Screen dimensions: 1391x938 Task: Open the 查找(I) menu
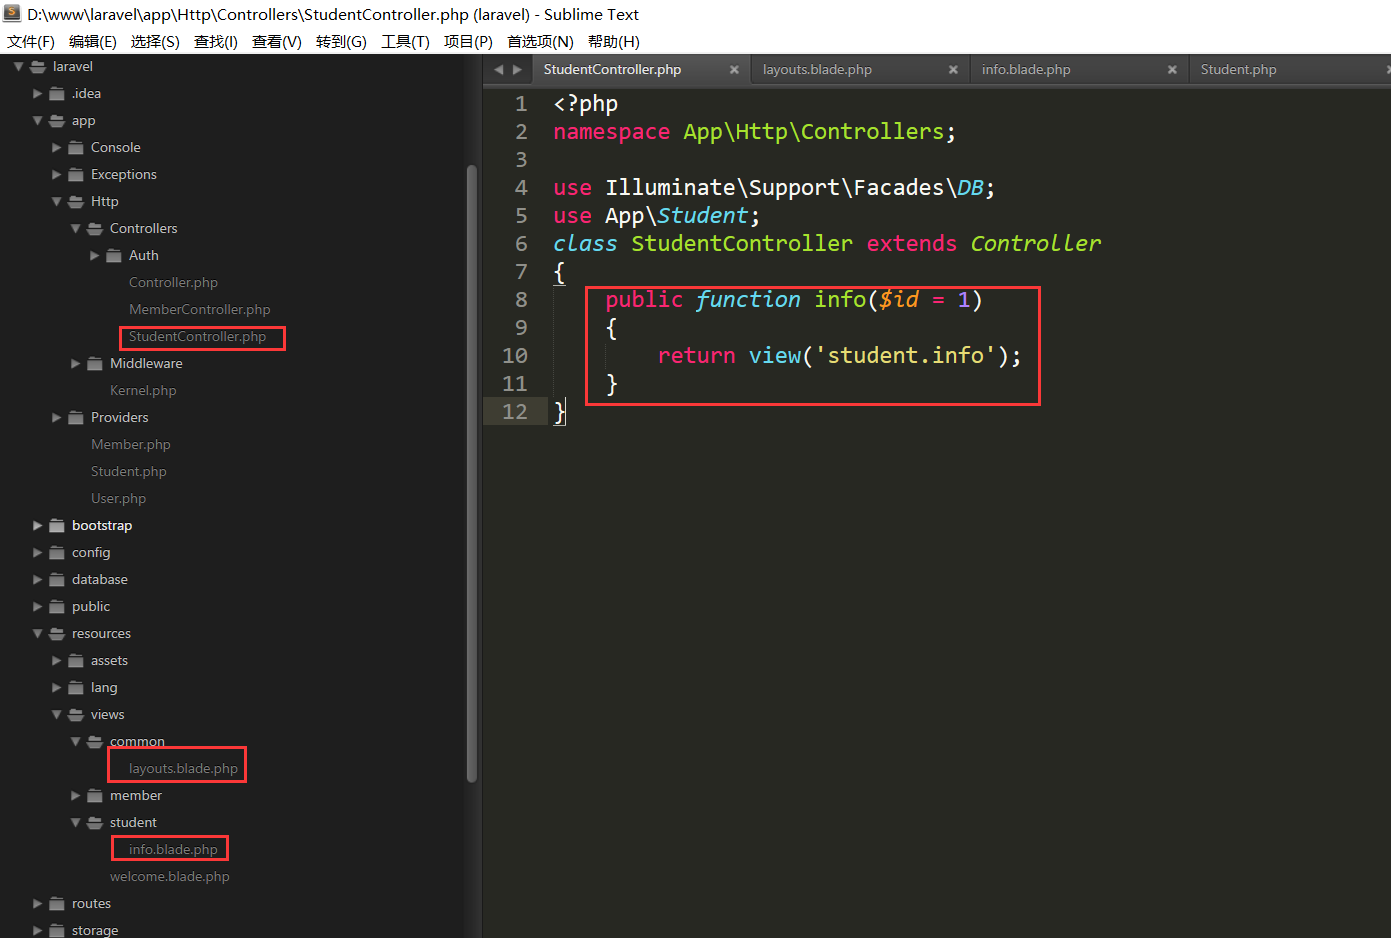pyautogui.click(x=216, y=41)
